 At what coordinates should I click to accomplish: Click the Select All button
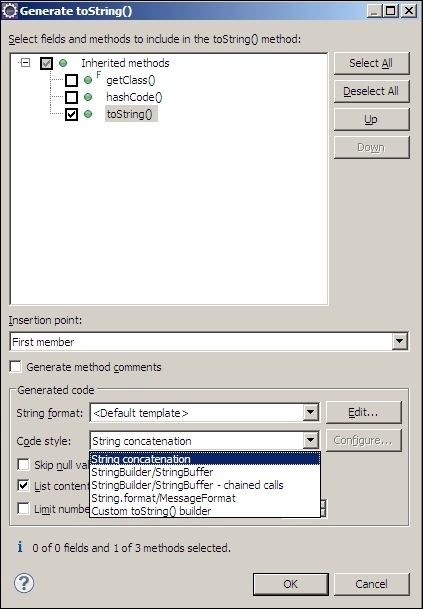(x=371, y=63)
